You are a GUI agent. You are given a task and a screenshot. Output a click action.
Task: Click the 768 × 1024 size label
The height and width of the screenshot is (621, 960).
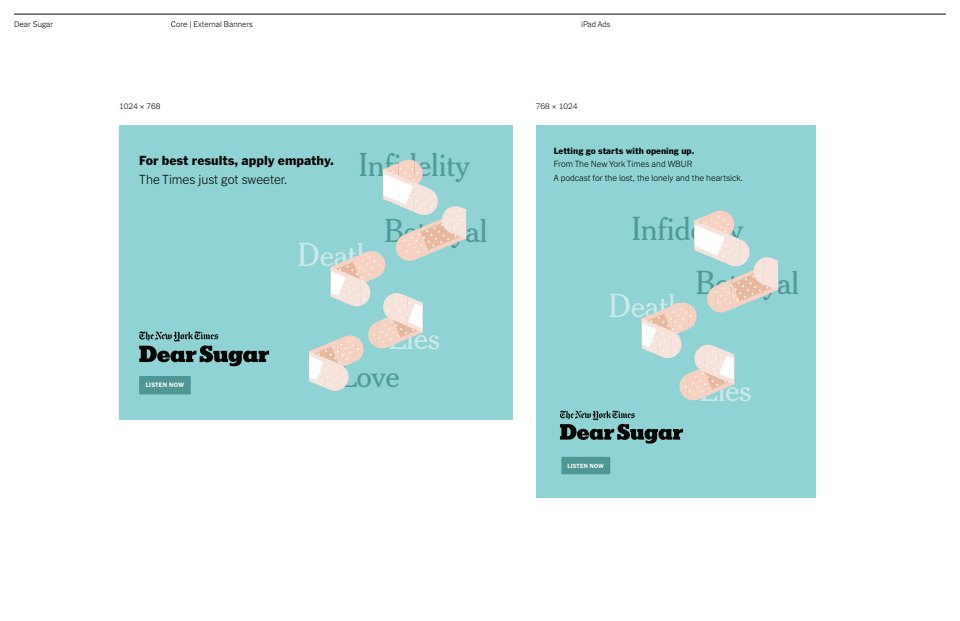(556, 106)
